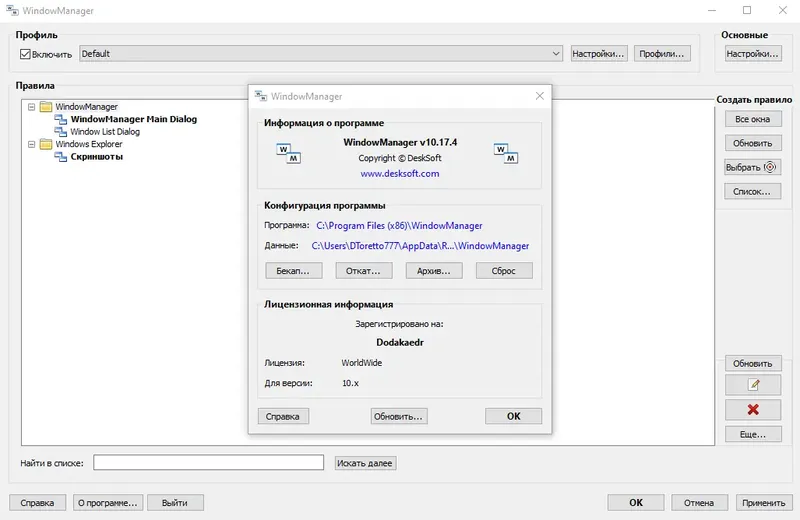
Task: Confirm about dialog with OK
Action: (x=513, y=416)
